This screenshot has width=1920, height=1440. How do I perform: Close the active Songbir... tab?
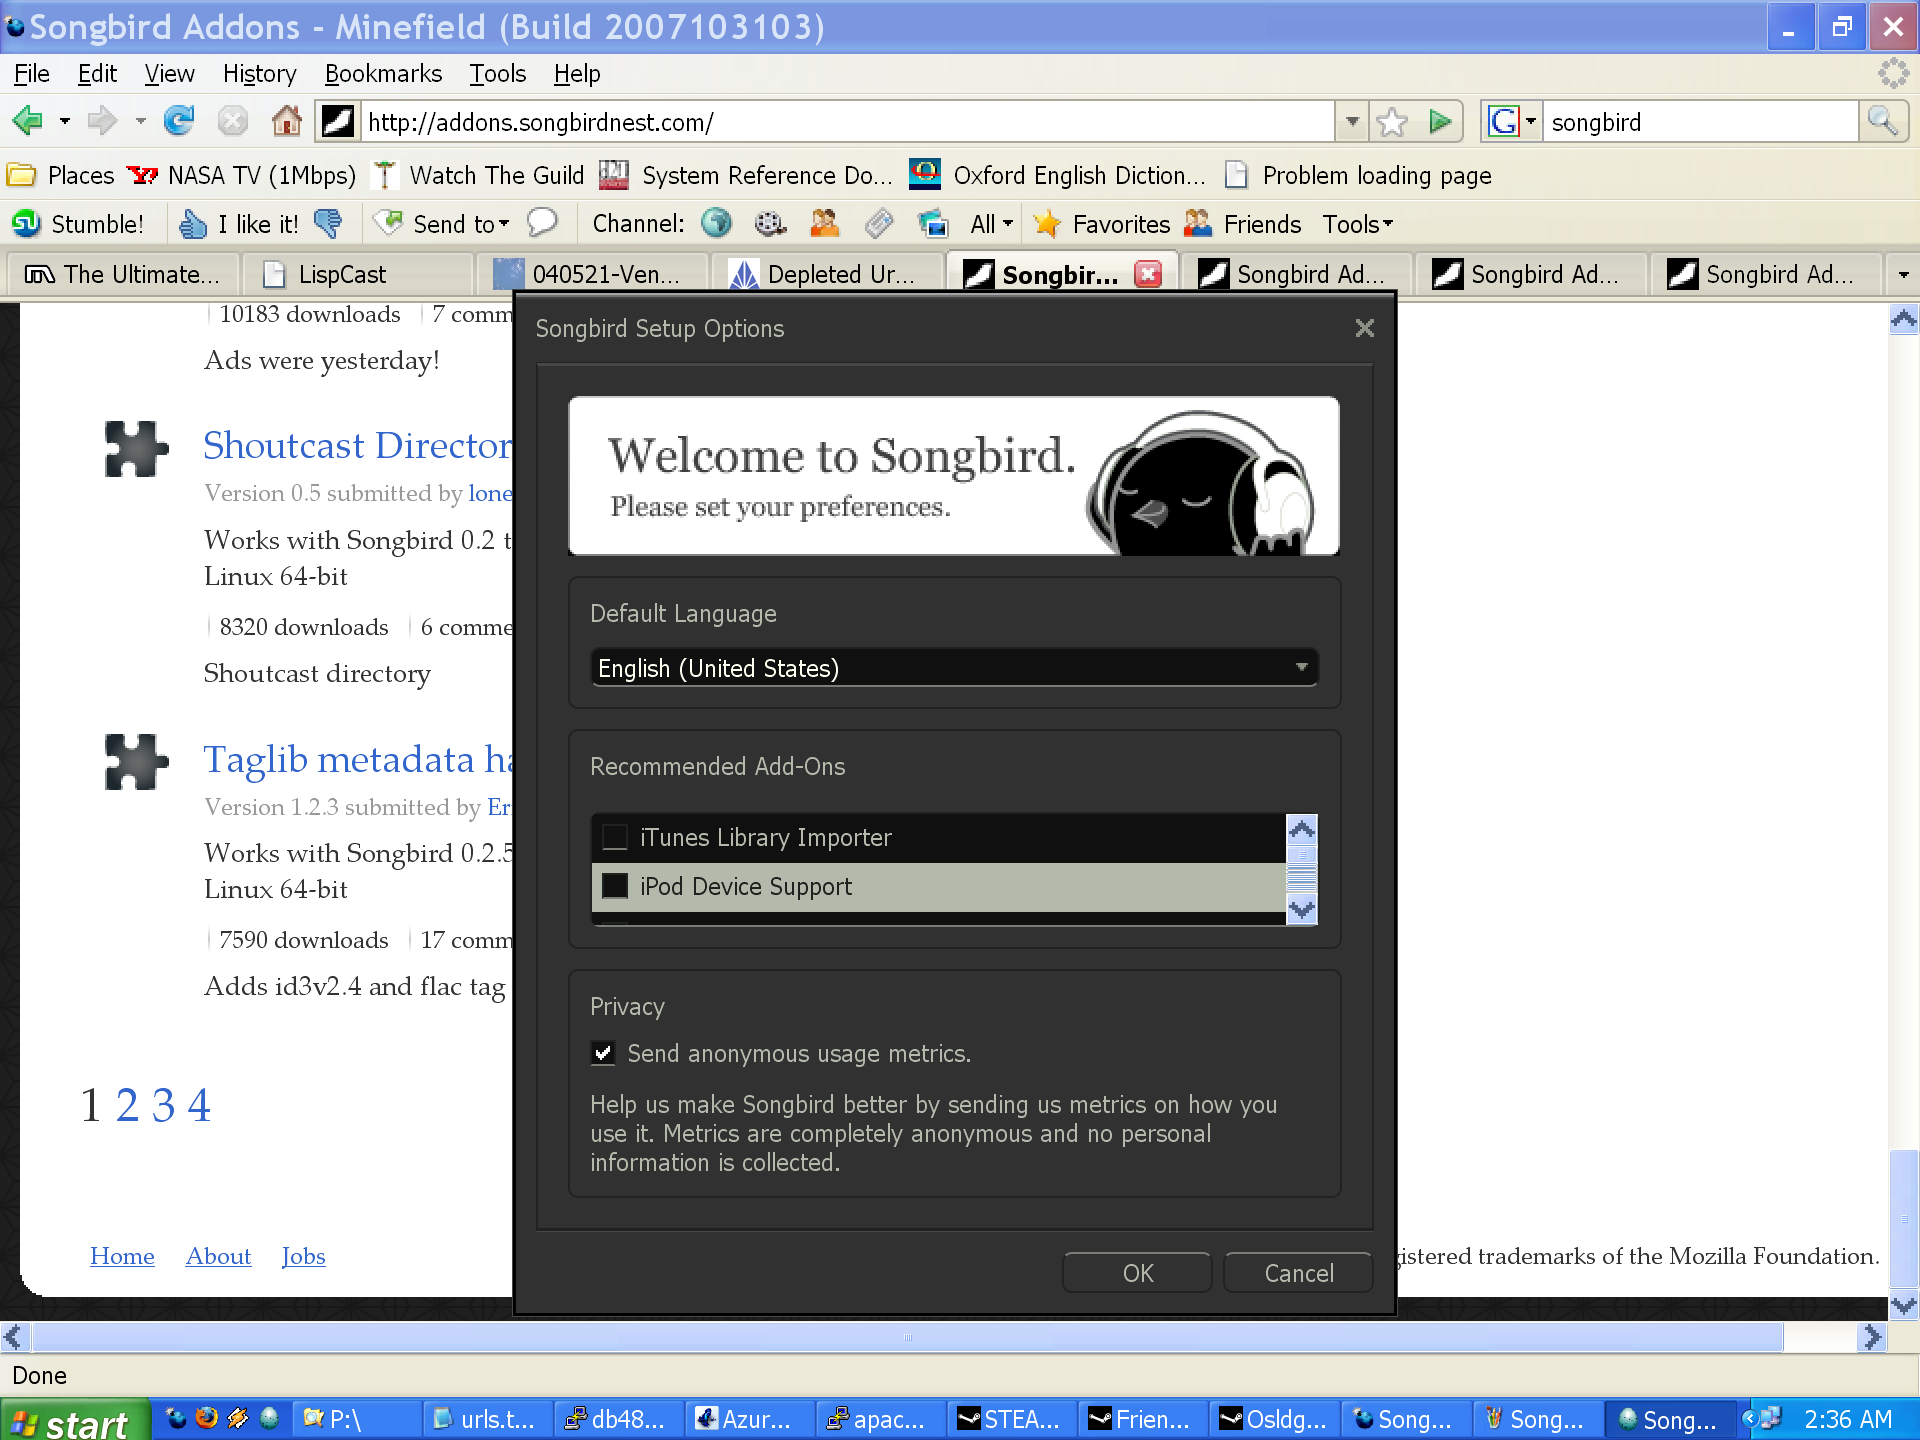coord(1148,274)
